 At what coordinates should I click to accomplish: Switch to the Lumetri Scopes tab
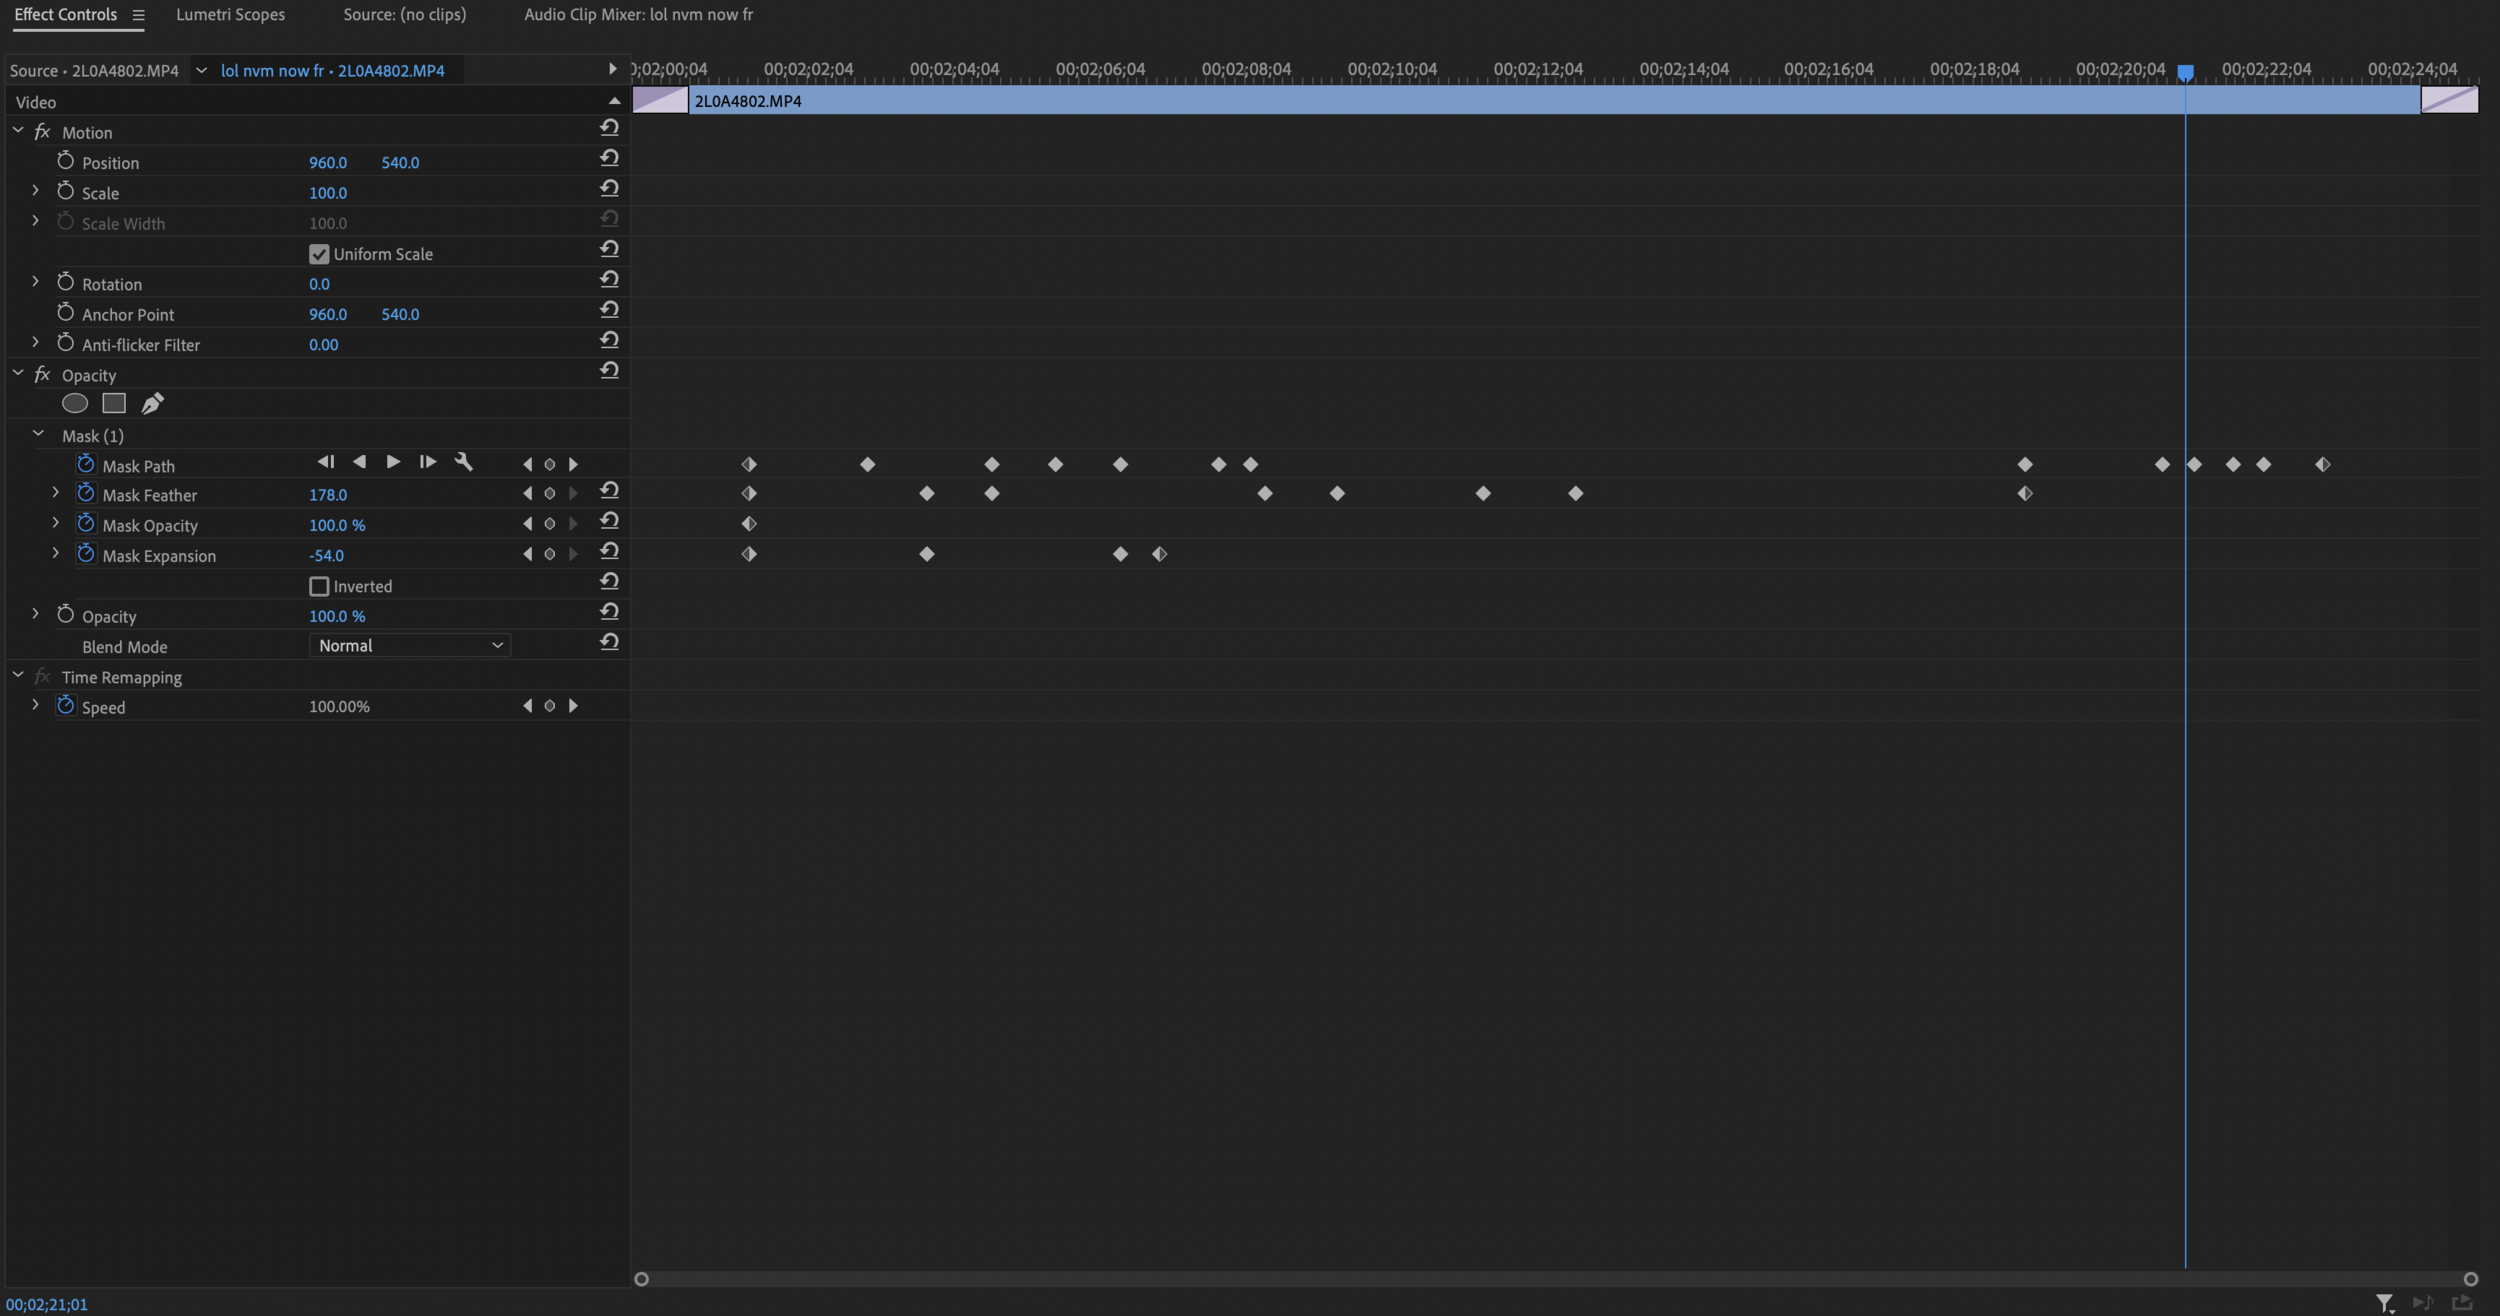pos(230,14)
